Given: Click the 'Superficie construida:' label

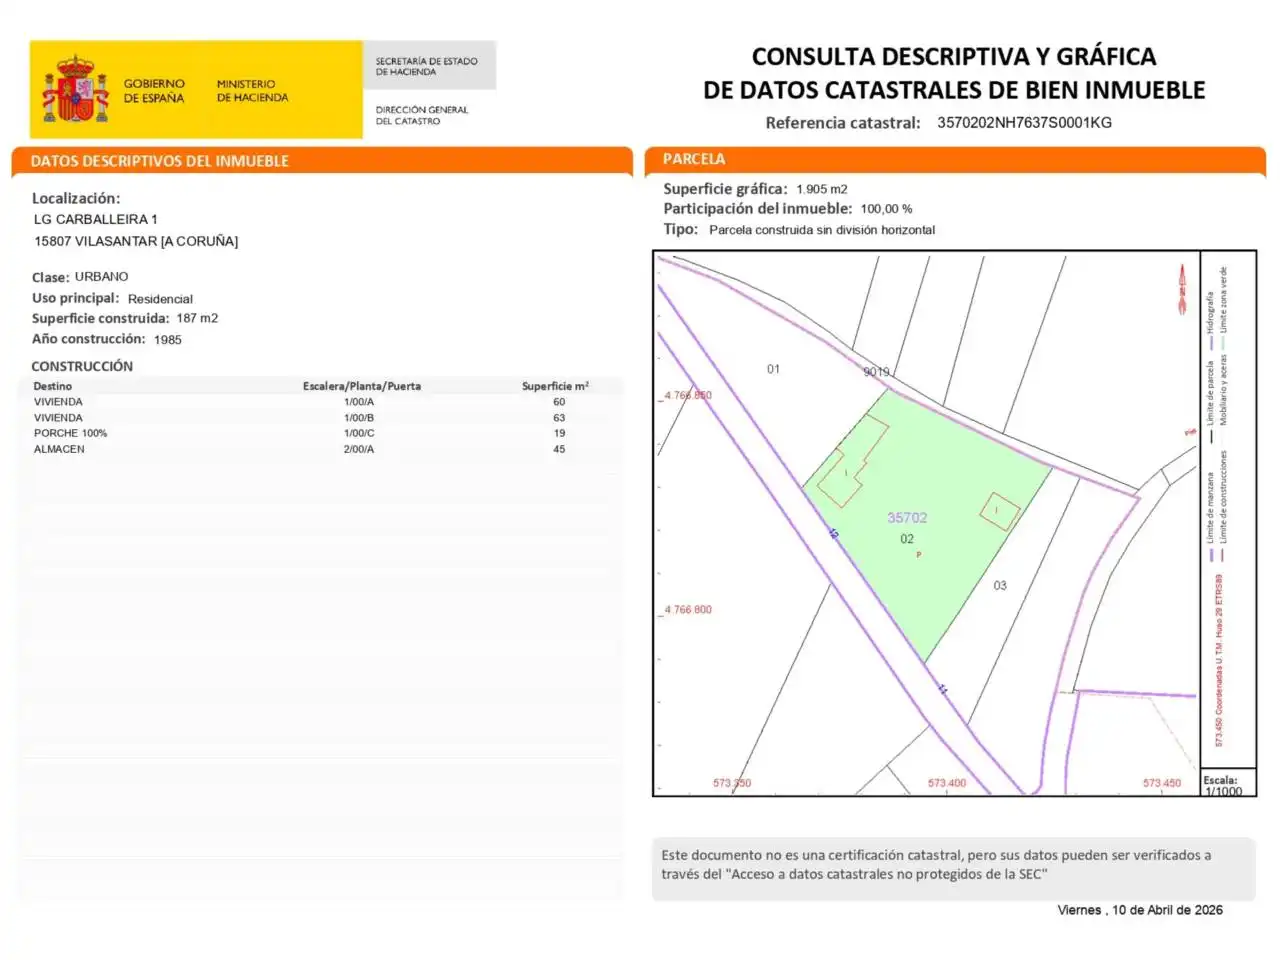Looking at the screenshot, I should [100, 318].
